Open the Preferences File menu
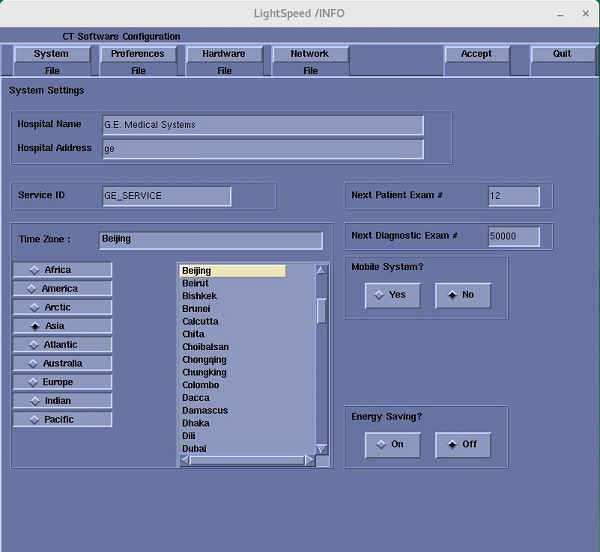The width and height of the screenshot is (600, 552). (x=138, y=61)
